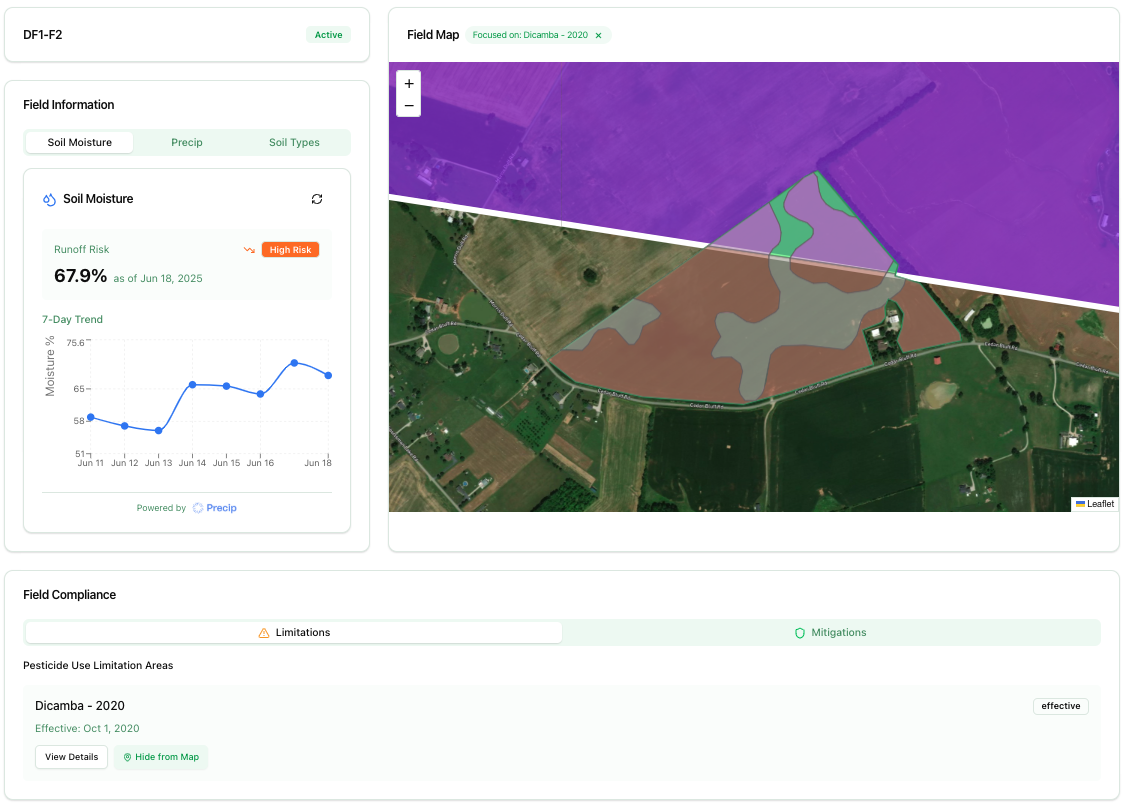Zoom out on the Field Map
The height and width of the screenshot is (808, 1123).
pyautogui.click(x=408, y=103)
